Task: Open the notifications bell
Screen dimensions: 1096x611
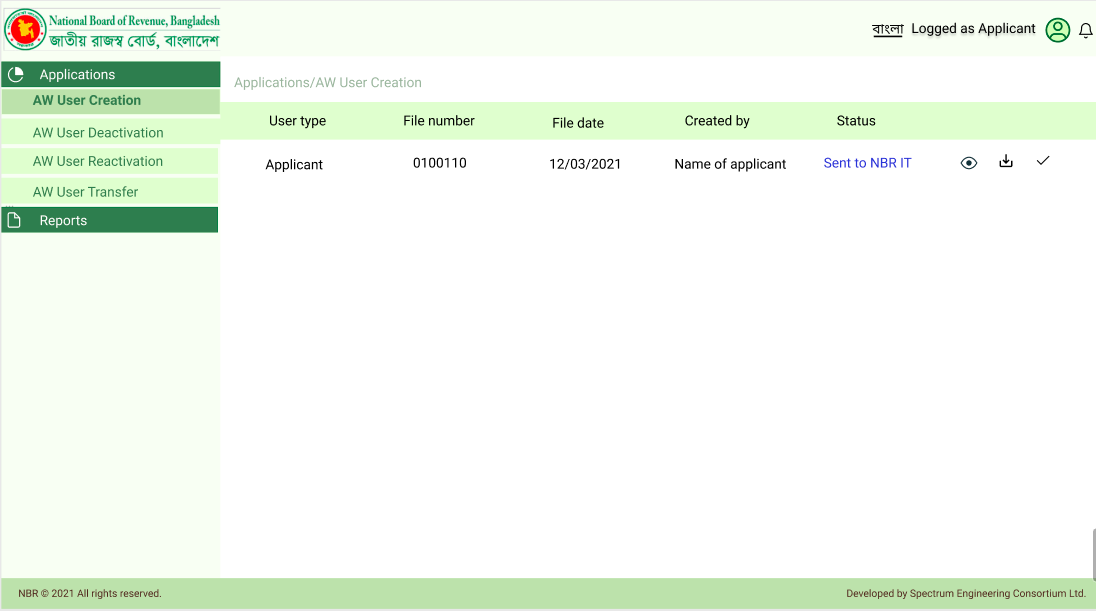Action: 1085,31
